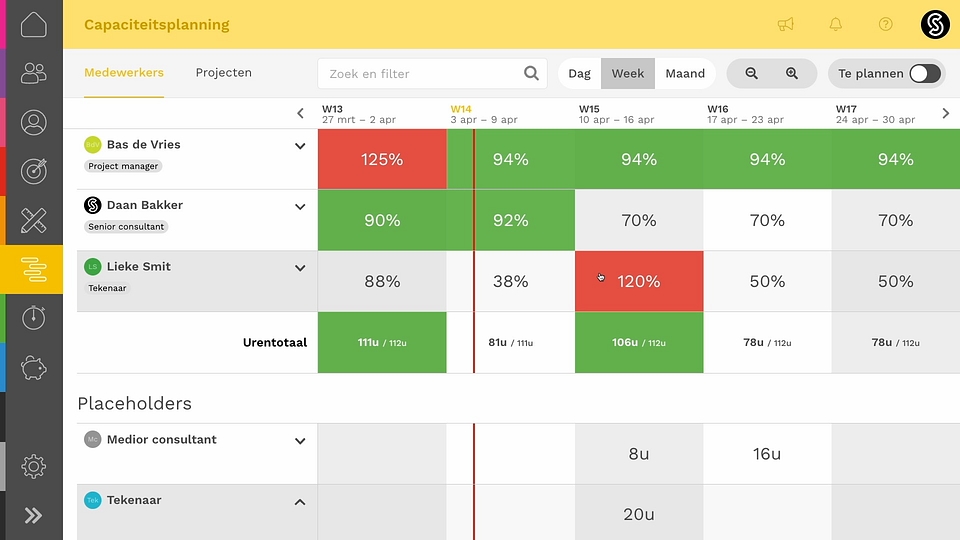Viewport: 960px width, 540px height.
Task: Open the home dashboard icon
Action: 34,24
